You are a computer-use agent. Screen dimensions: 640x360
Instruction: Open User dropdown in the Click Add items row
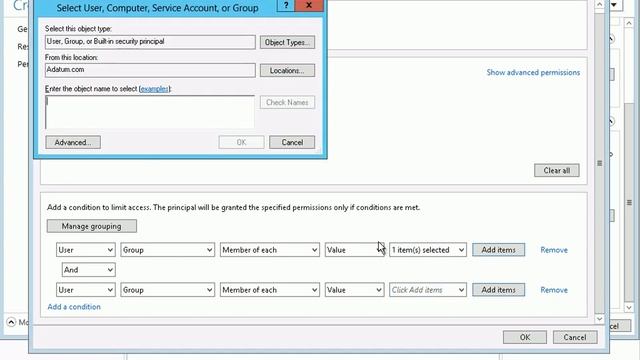tap(86, 290)
